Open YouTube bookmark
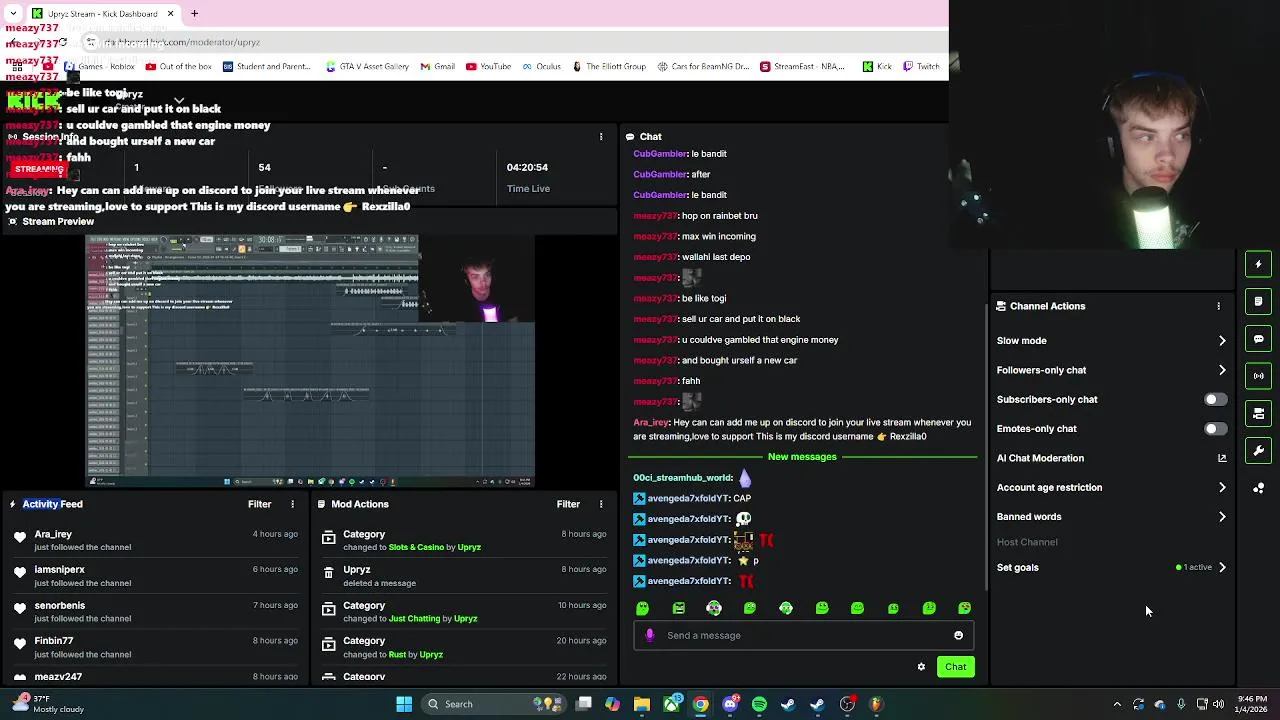This screenshot has width=1280, height=720. coord(488,66)
